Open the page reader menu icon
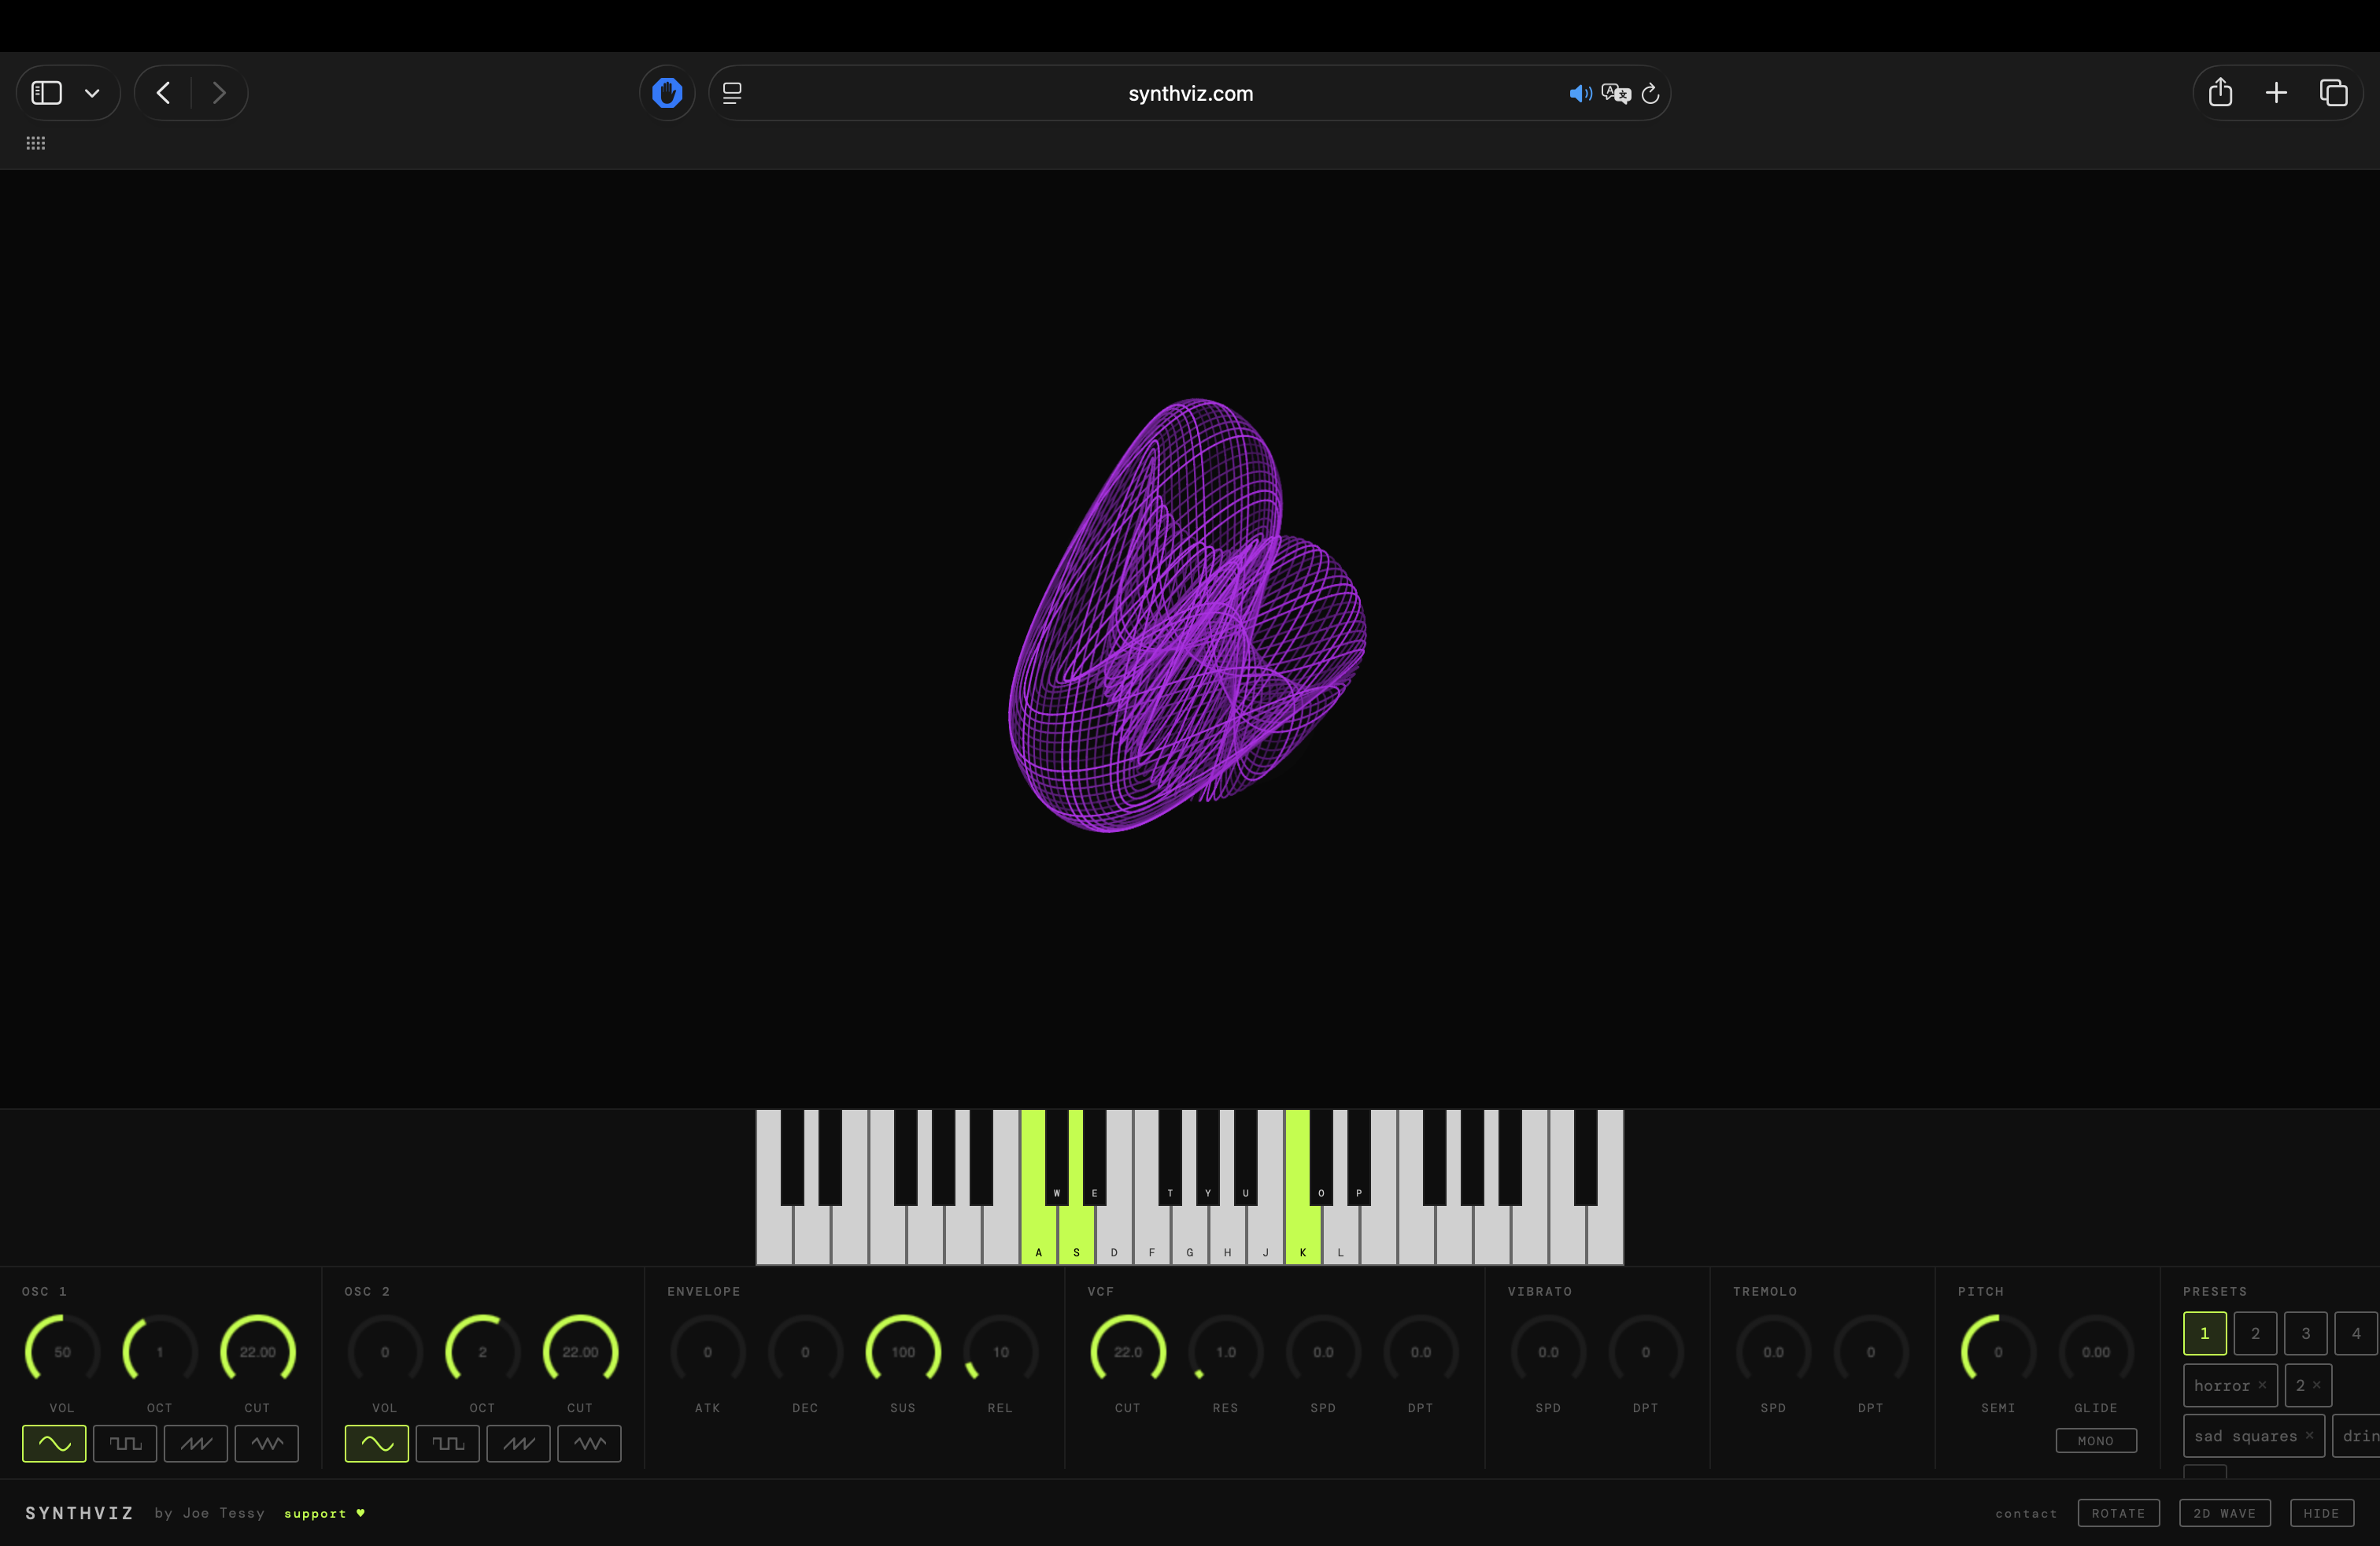This screenshot has height=1546, width=2380. point(732,93)
